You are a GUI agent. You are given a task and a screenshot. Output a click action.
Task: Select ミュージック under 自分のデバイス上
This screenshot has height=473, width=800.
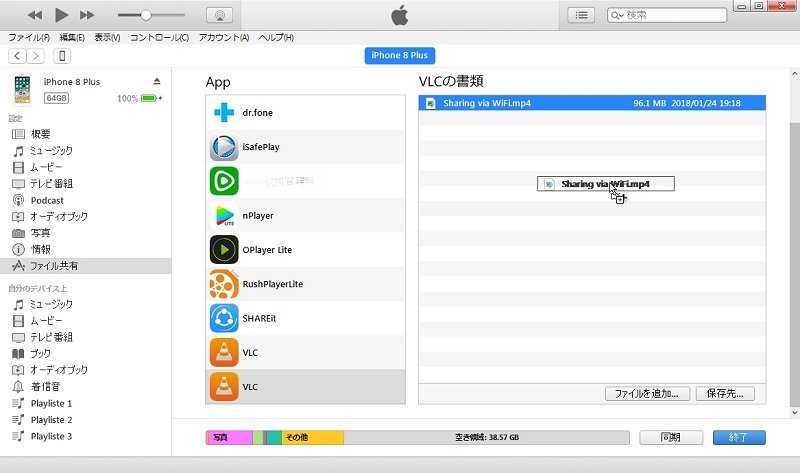point(86,304)
